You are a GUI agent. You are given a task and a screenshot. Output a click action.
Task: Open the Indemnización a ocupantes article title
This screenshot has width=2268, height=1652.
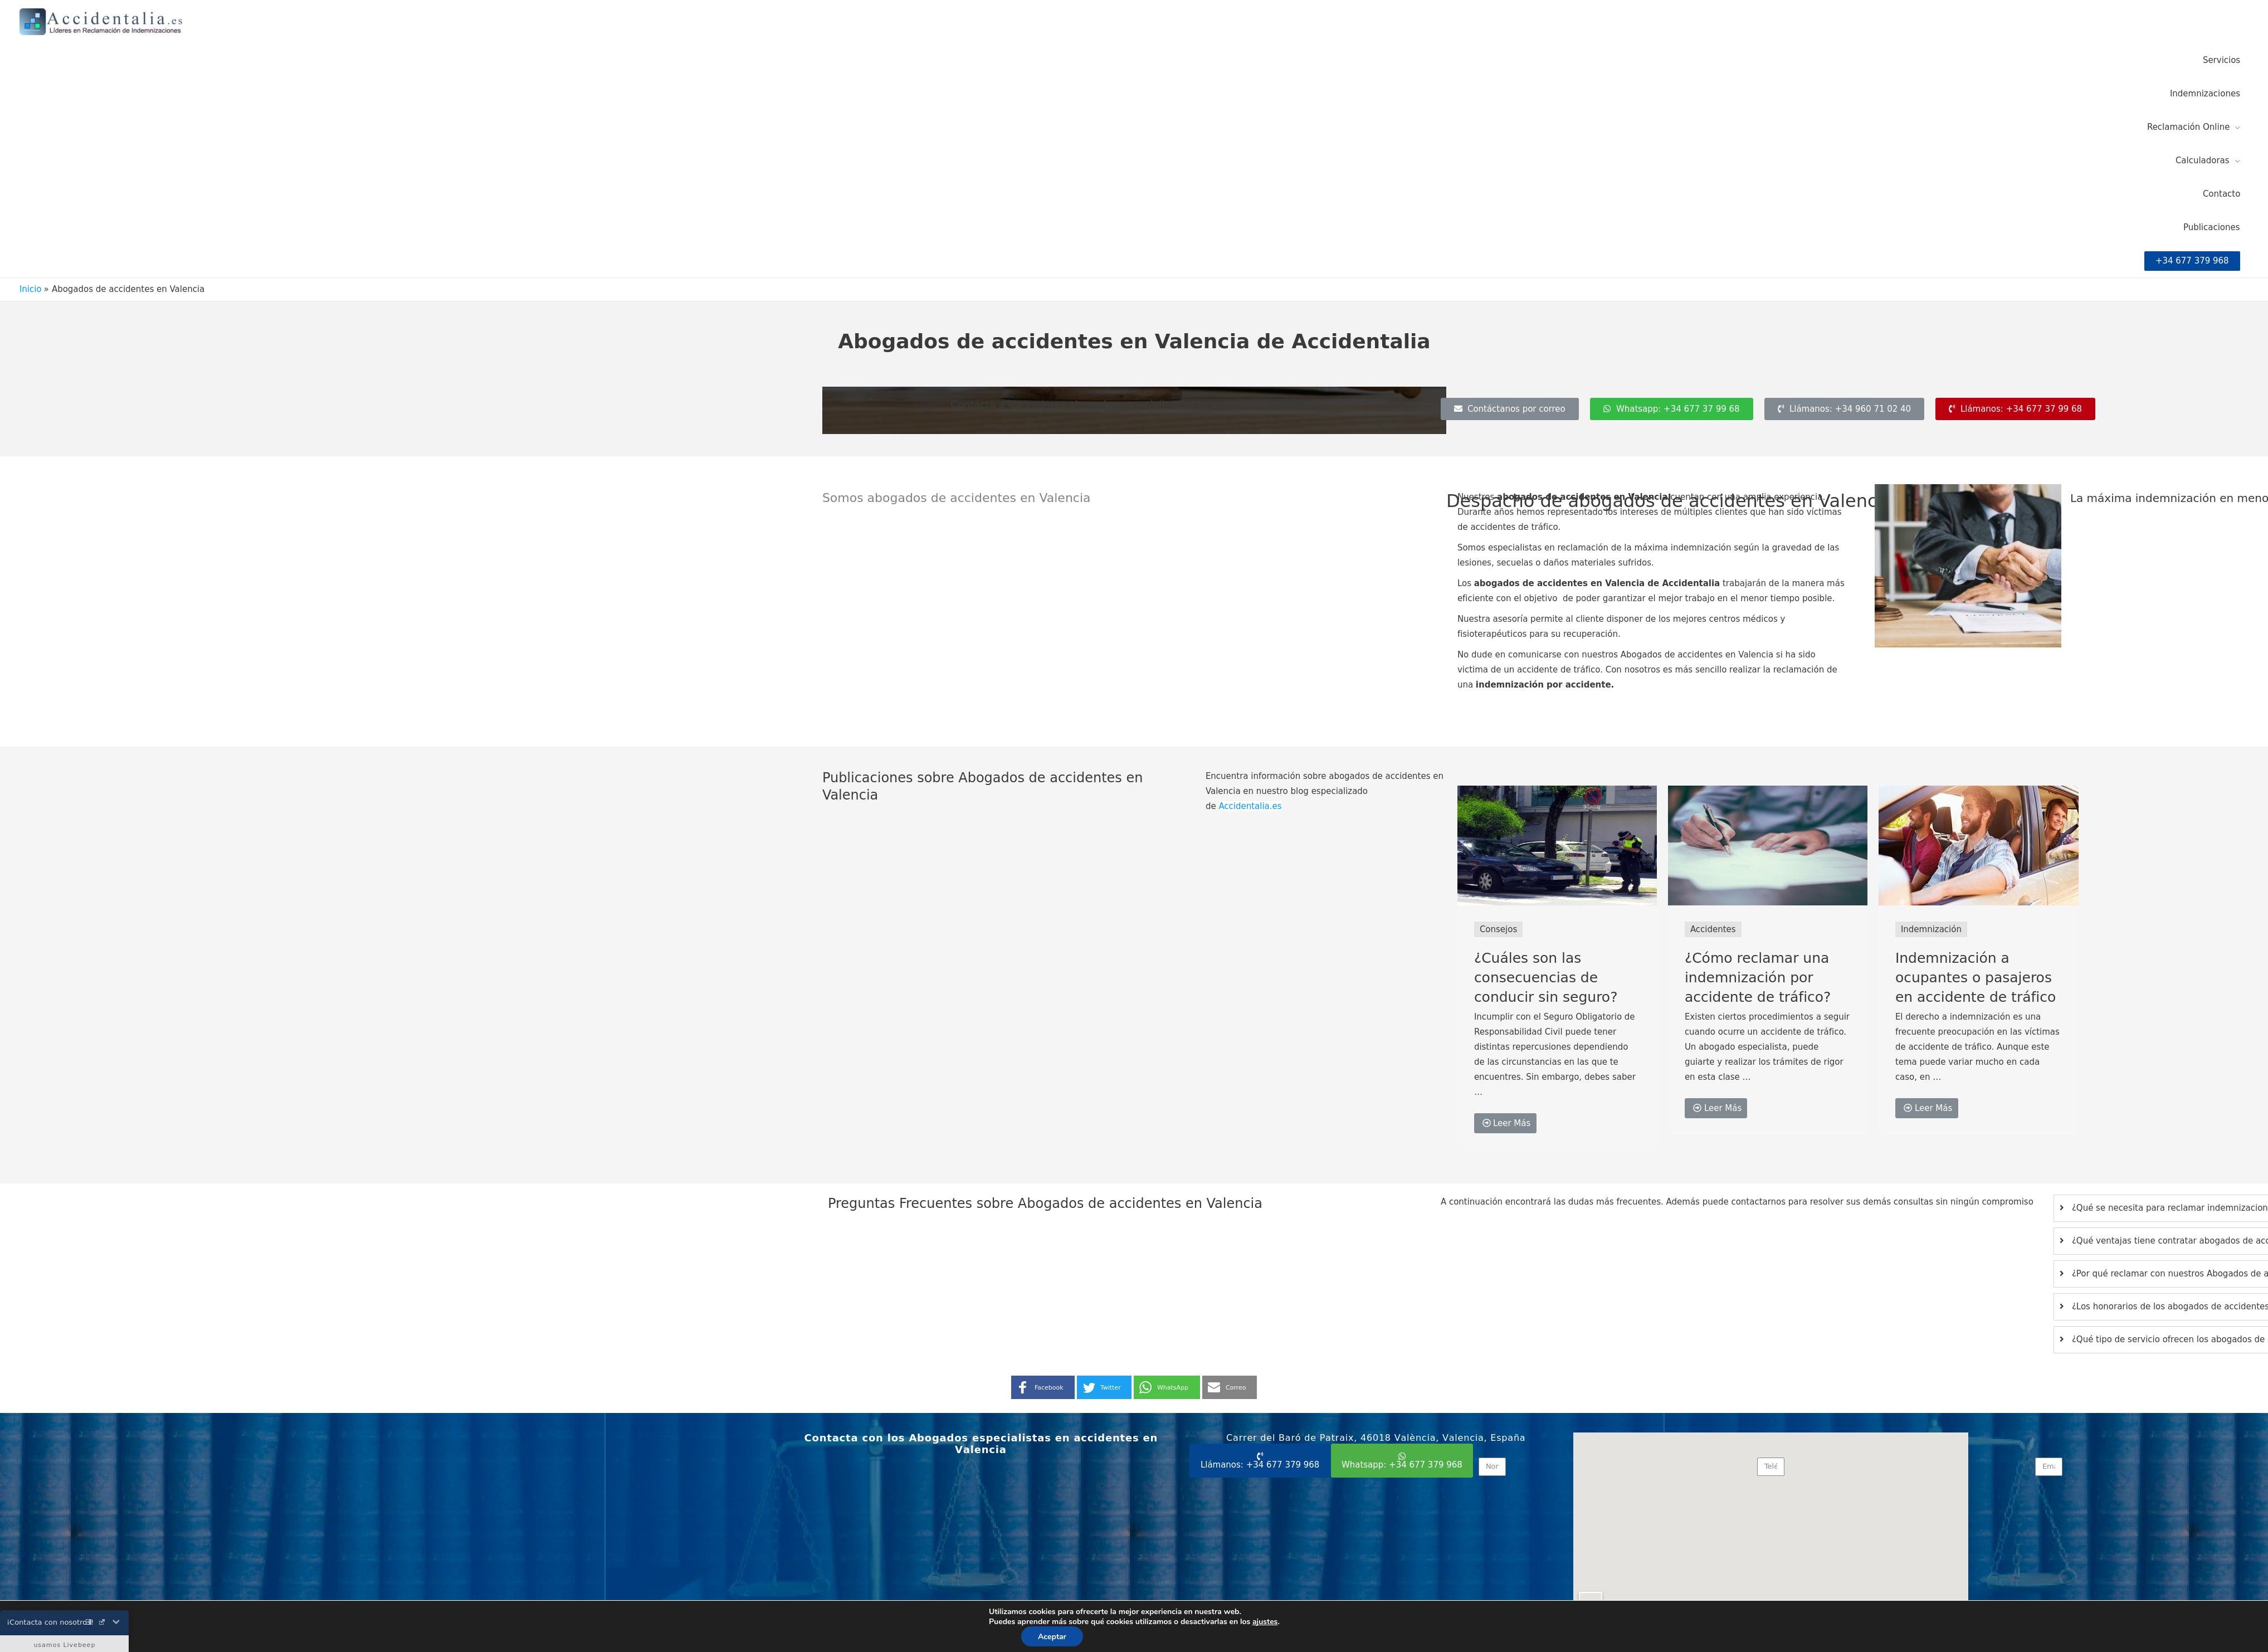click(x=1975, y=978)
